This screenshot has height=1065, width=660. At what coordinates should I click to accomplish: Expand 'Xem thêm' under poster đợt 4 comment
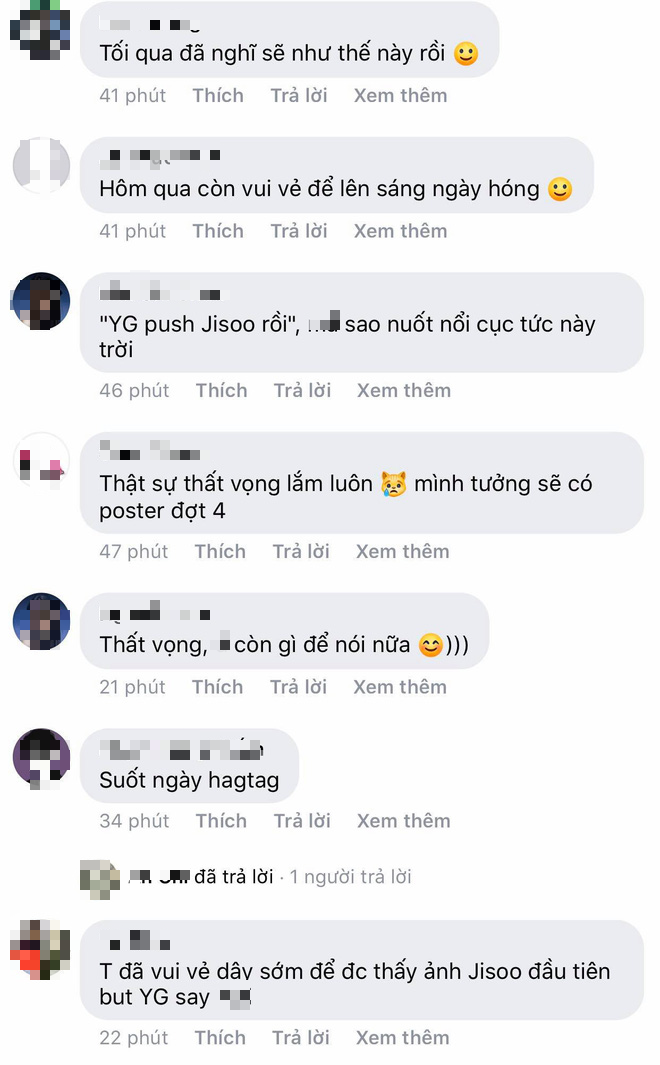(403, 552)
